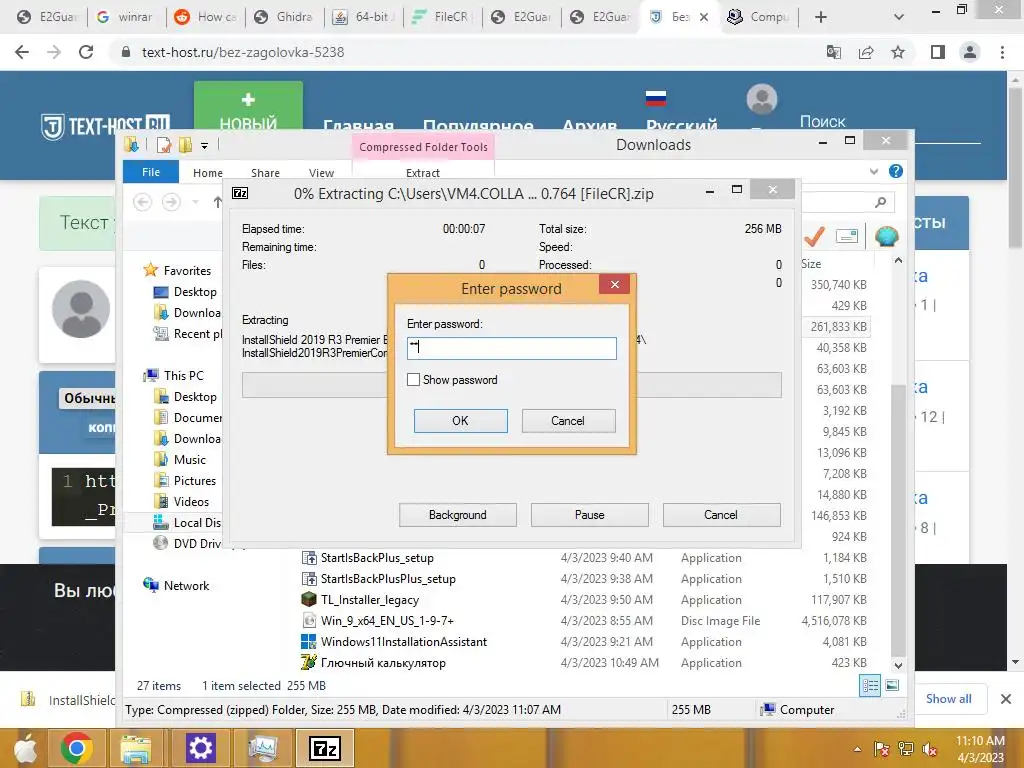Switch Explorer to large icons view
Image resolution: width=1024 pixels, height=768 pixels.
point(891,686)
